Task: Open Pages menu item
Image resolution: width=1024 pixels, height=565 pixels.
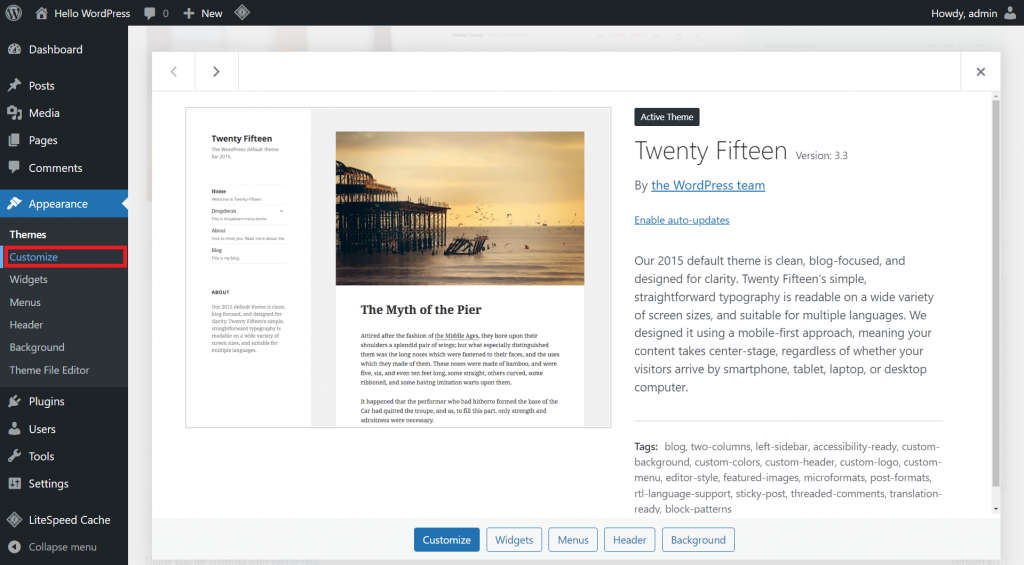Action: pyautogui.click(x=43, y=140)
